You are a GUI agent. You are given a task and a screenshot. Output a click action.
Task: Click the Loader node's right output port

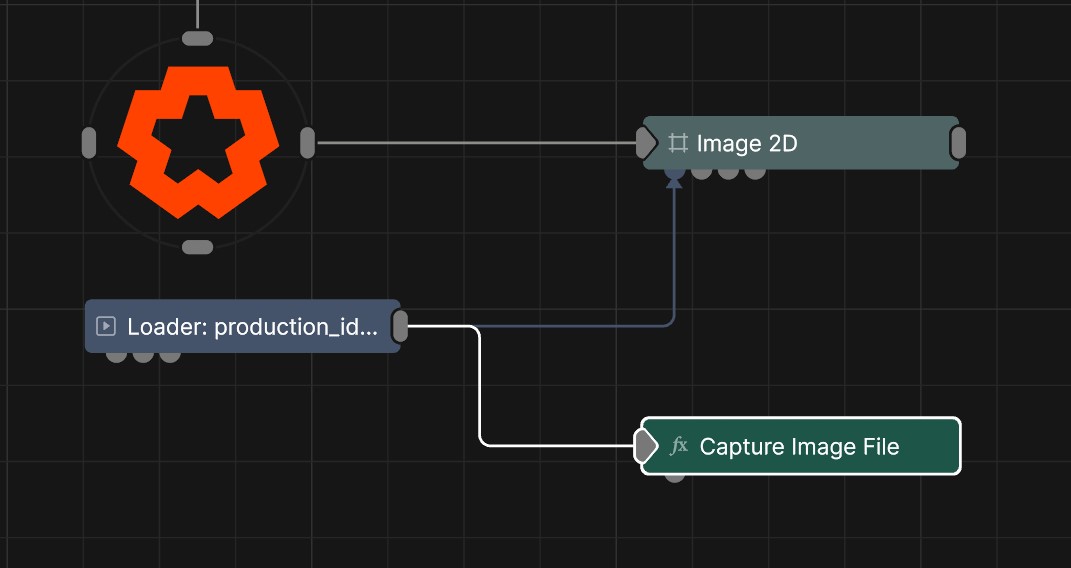coord(400,326)
